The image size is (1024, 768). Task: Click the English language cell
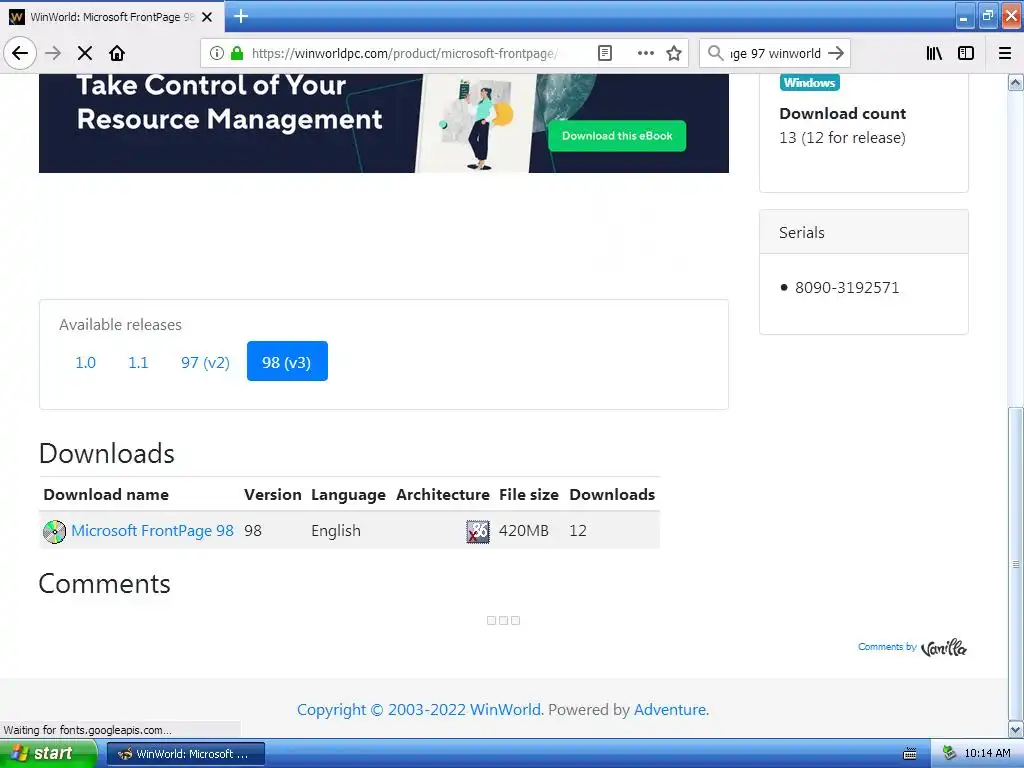(x=336, y=530)
